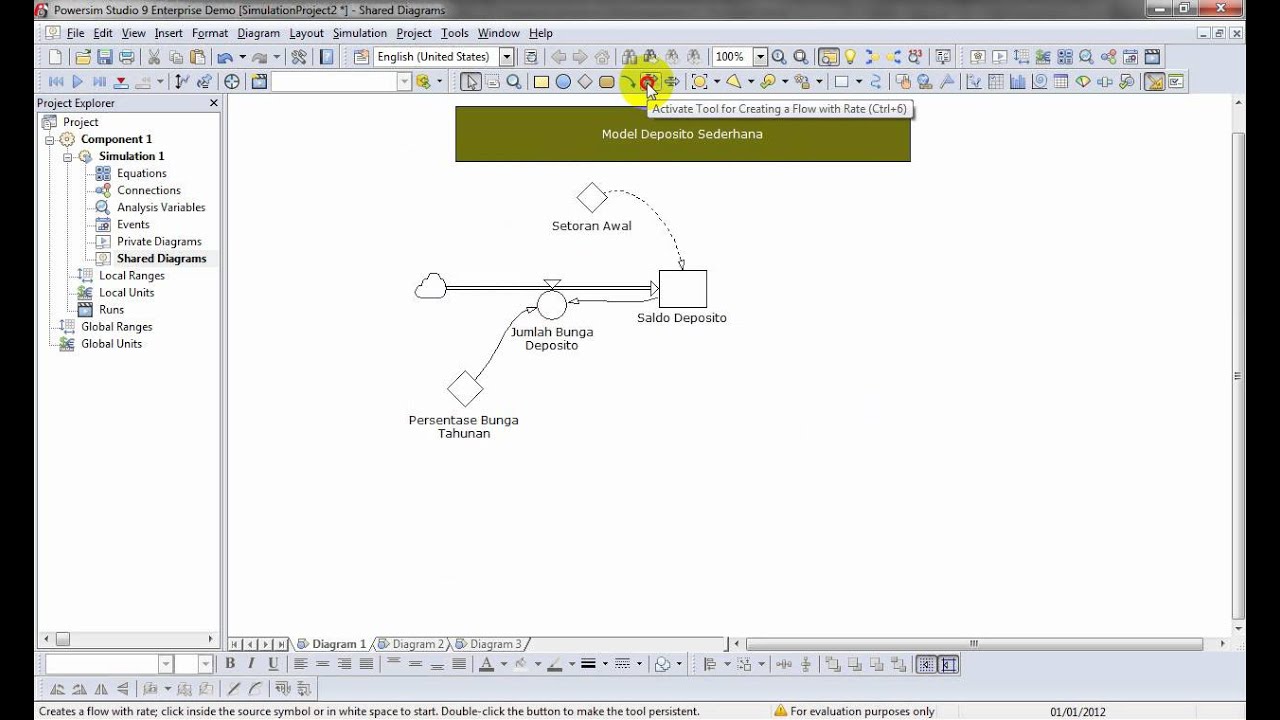Print using the printer icon
The width and height of the screenshot is (1280, 720).
point(127,57)
